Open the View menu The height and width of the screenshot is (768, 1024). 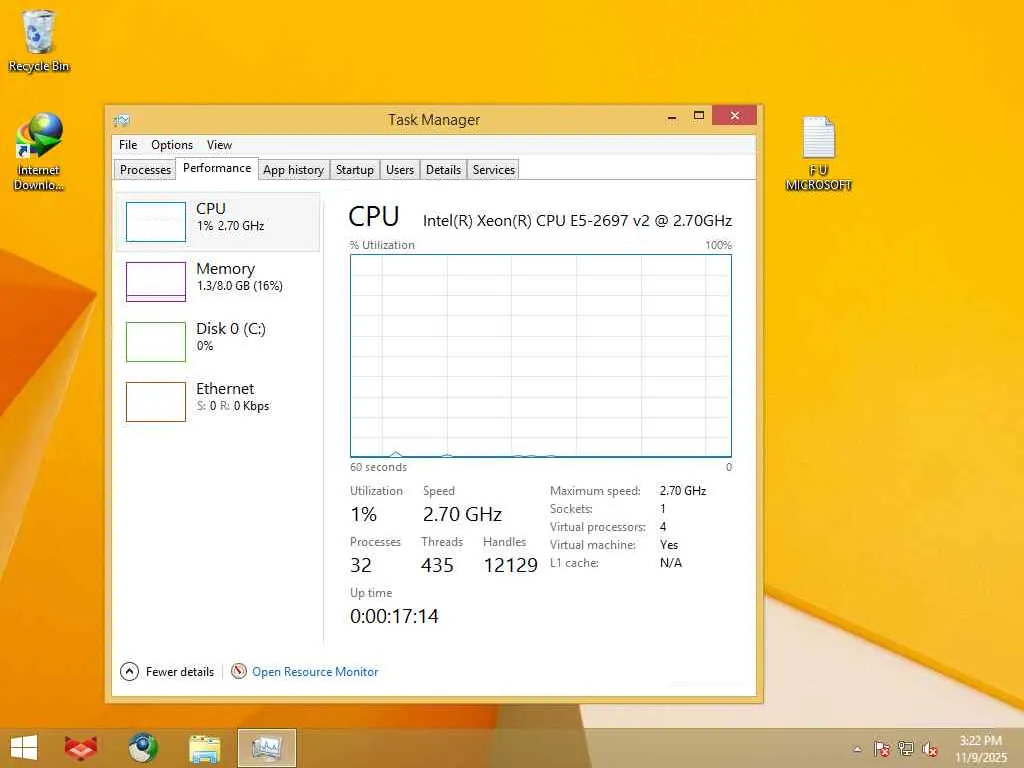coord(219,145)
